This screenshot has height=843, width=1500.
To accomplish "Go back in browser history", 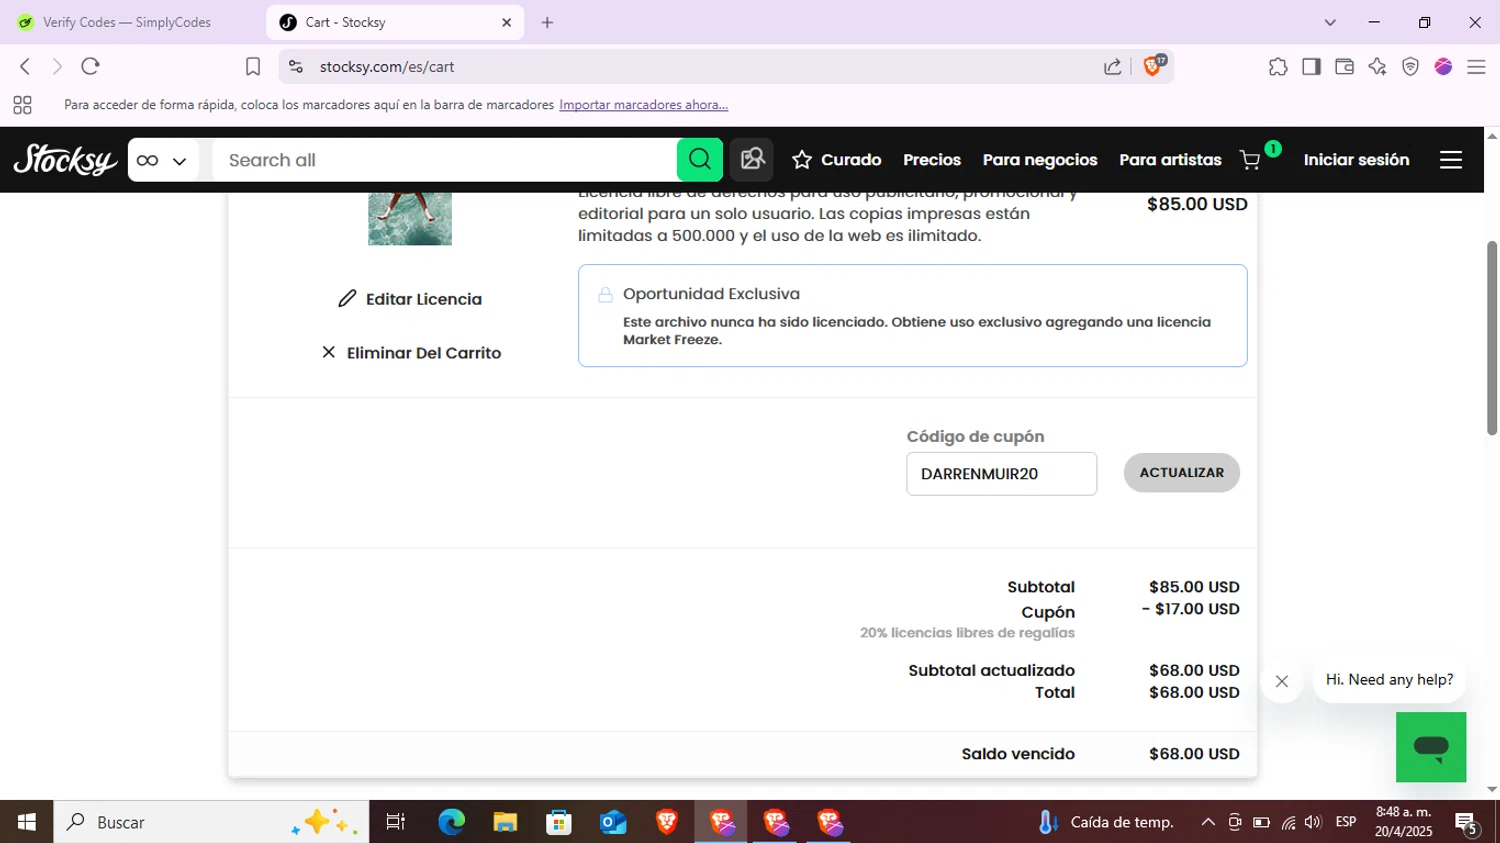I will pyautogui.click(x=25, y=66).
